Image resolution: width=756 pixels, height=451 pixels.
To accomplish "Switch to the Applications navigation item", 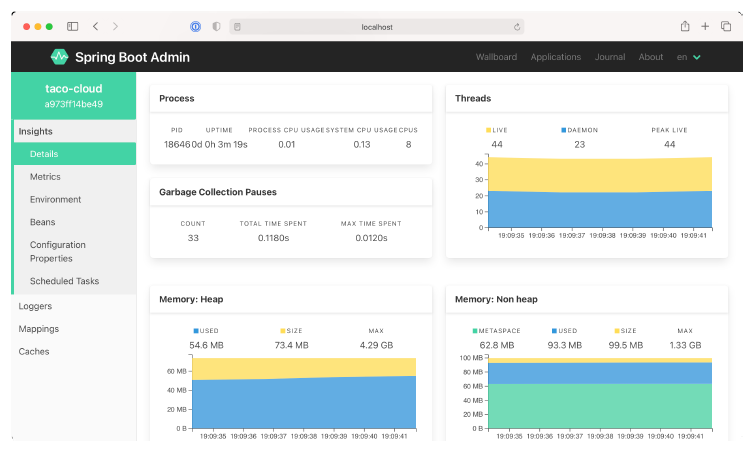I will click(555, 57).
